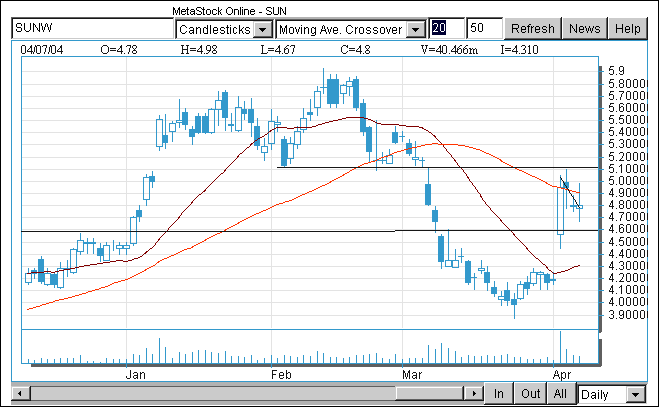Click the open price O=4.78
The width and height of the screenshot is (659, 407).
[x=119, y=50]
